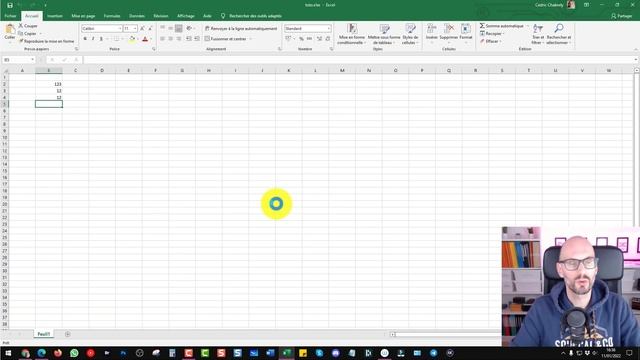The height and width of the screenshot is (360, 640).
Task: Open the Windows Start menu
Action: [8, 353]
